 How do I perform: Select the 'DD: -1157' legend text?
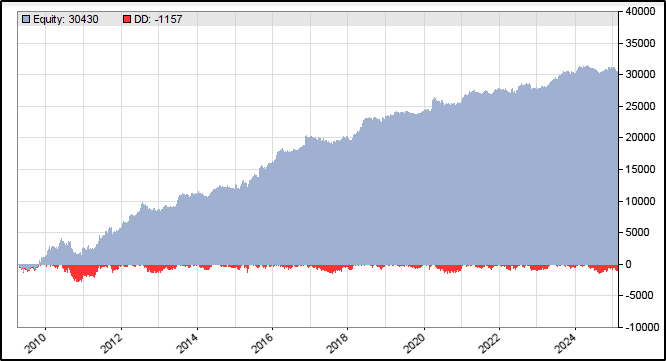(158, 20)
